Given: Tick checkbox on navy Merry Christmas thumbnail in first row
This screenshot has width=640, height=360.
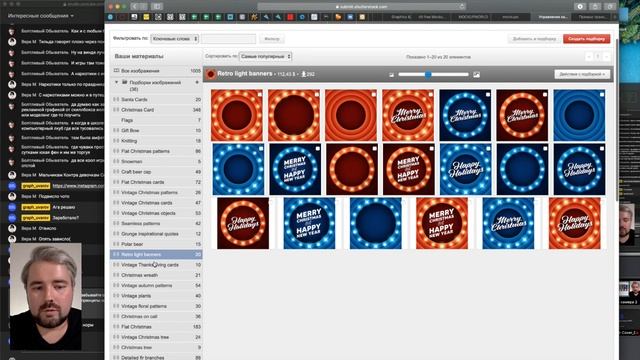Looking at the screenshot, I should [x=488, y=94].
